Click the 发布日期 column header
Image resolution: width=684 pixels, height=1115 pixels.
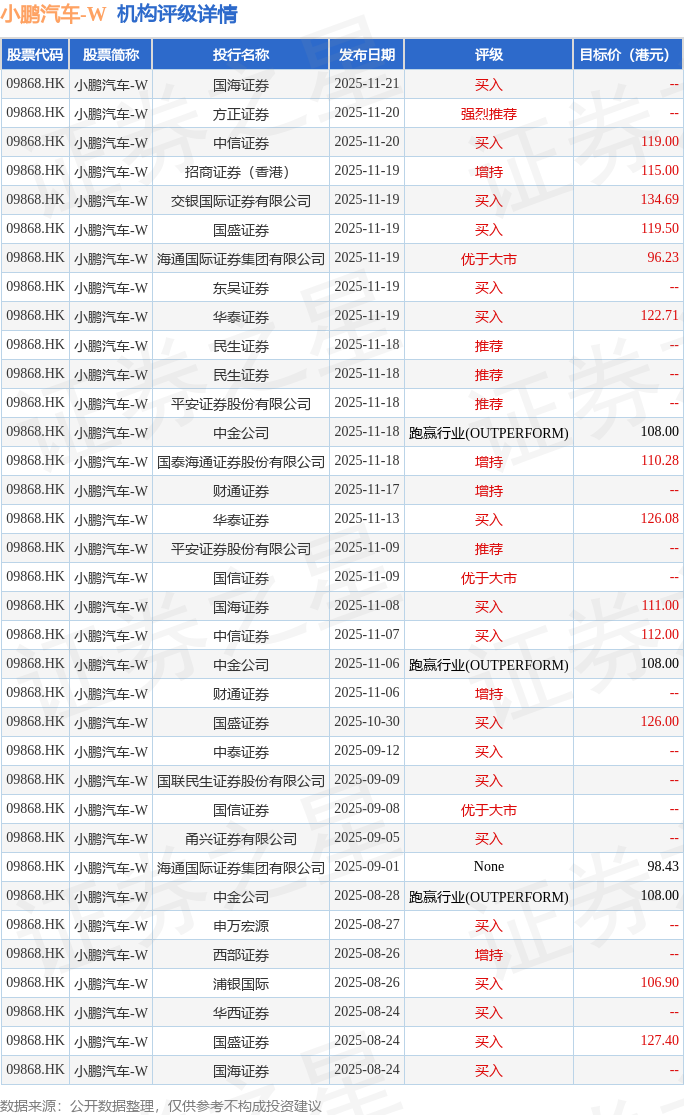(x=367, y=55)
